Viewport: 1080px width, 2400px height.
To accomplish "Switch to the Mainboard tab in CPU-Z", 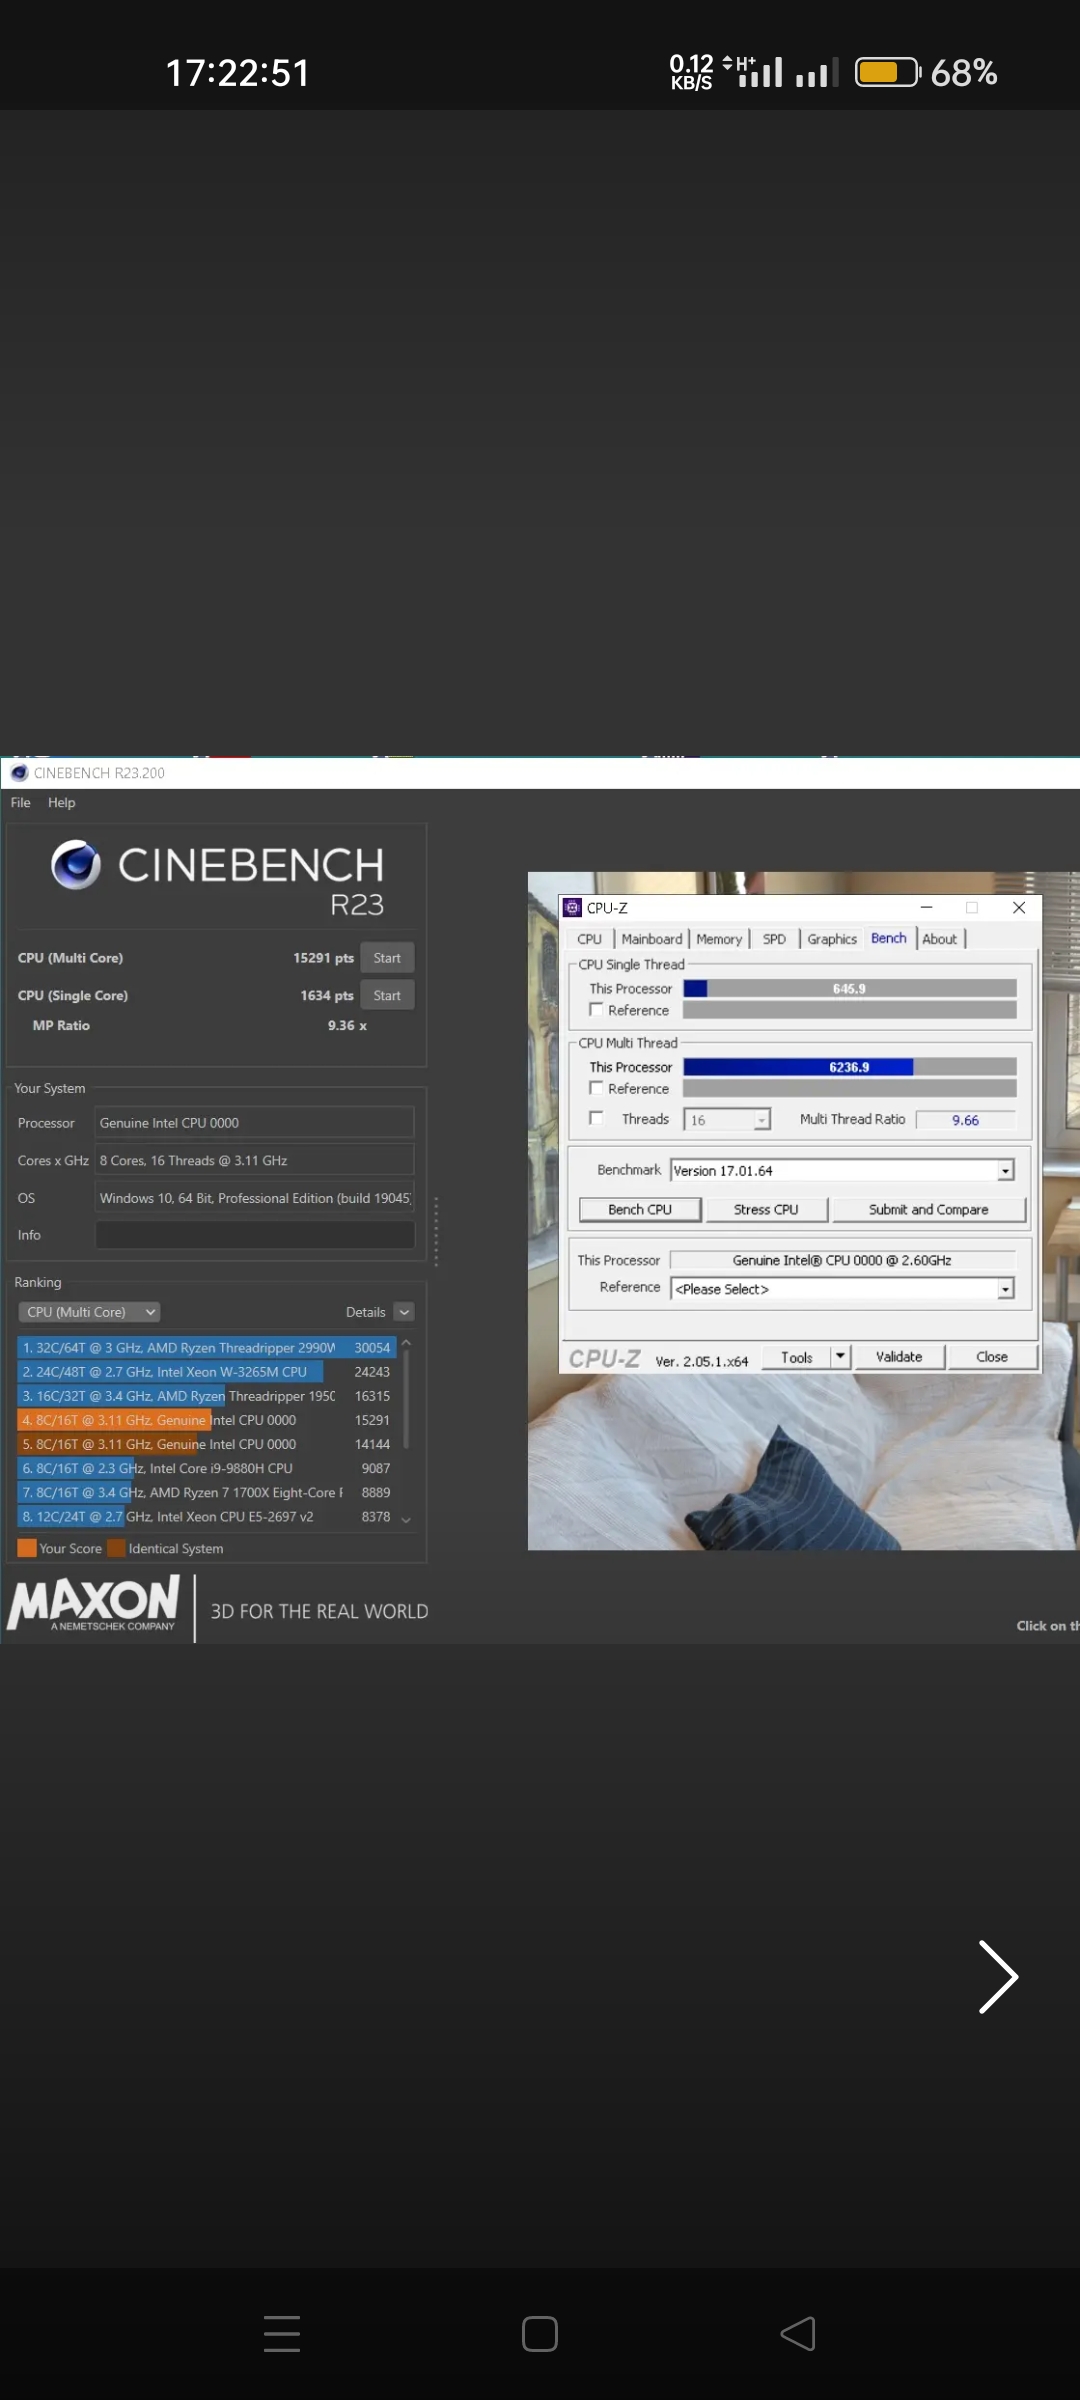I will [652, 939].
